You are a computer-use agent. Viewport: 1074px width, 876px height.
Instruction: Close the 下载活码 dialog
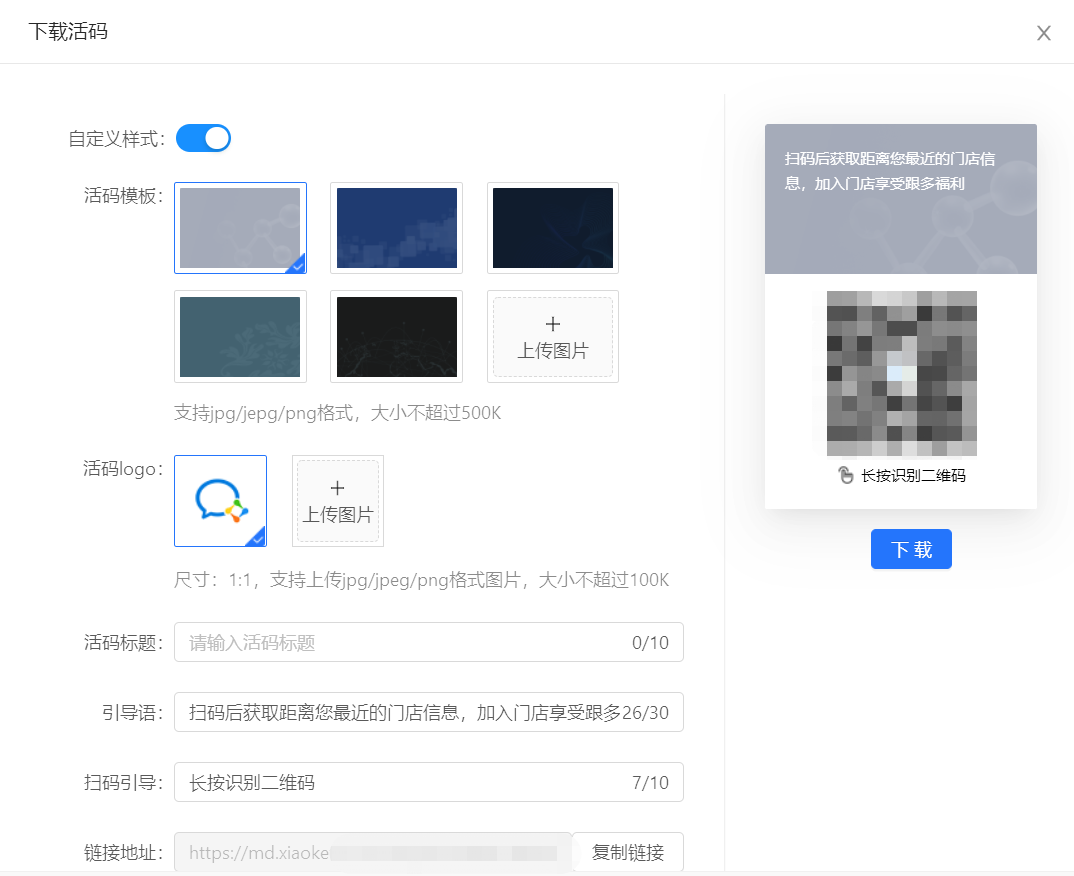tap(1043, 33)
